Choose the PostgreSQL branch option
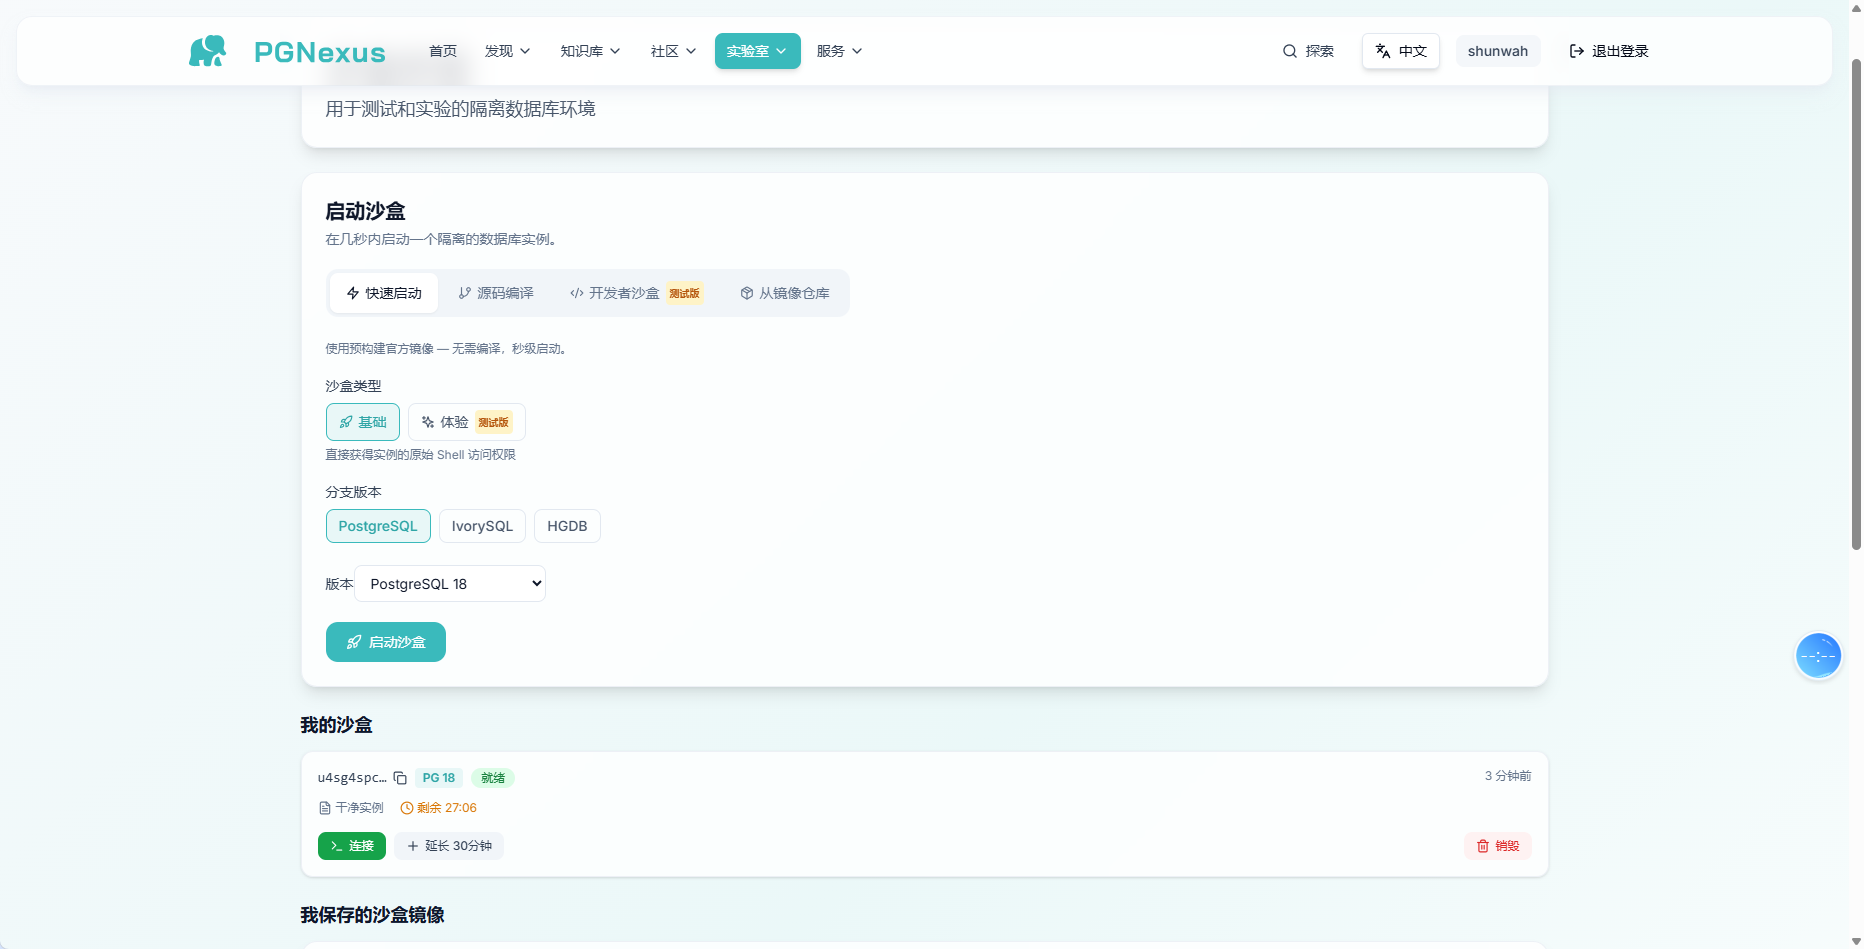This screenshot has width=1864, height=949. [378, 526]
